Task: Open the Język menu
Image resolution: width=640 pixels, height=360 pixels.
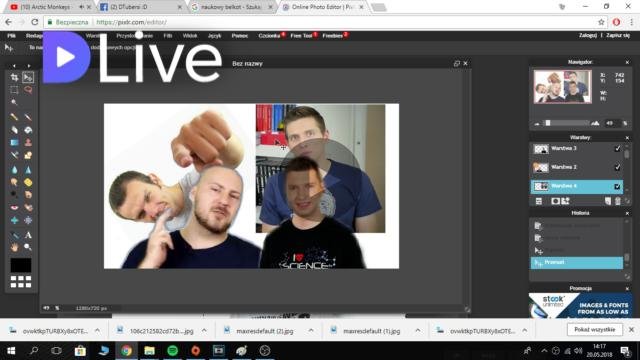Action: (214, 36)
